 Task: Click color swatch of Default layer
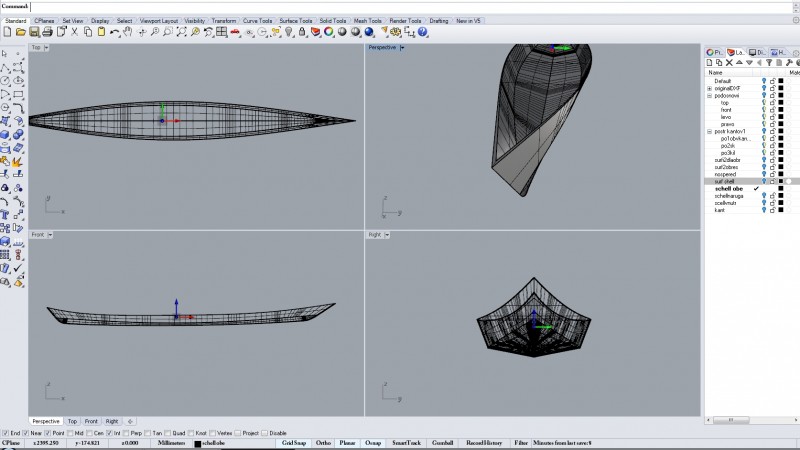pos(780,81)
